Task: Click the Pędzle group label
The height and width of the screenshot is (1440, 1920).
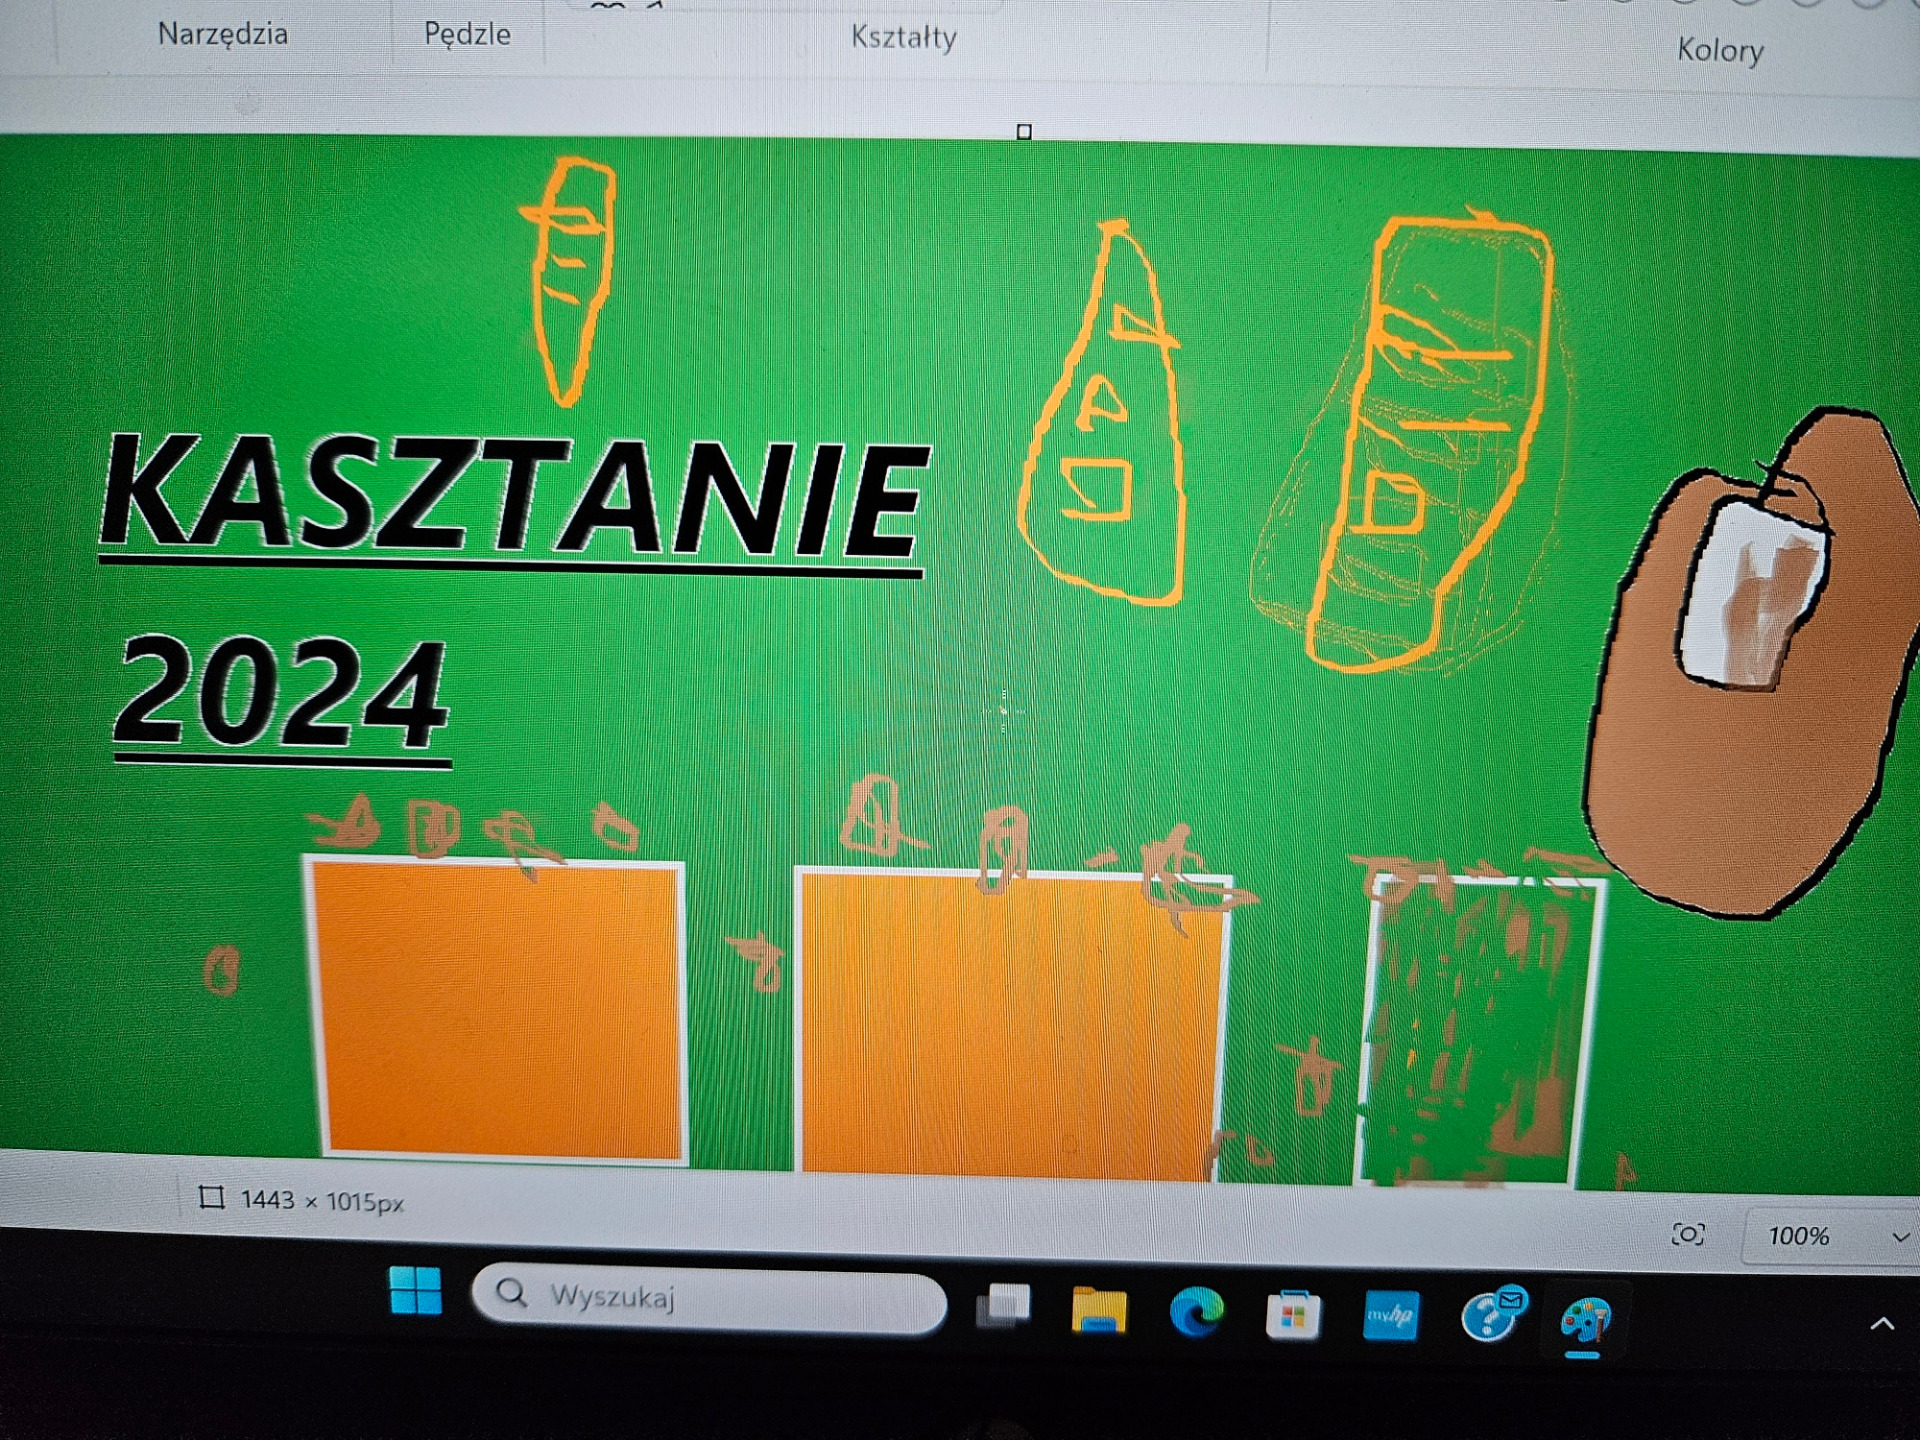Action: 467,34
